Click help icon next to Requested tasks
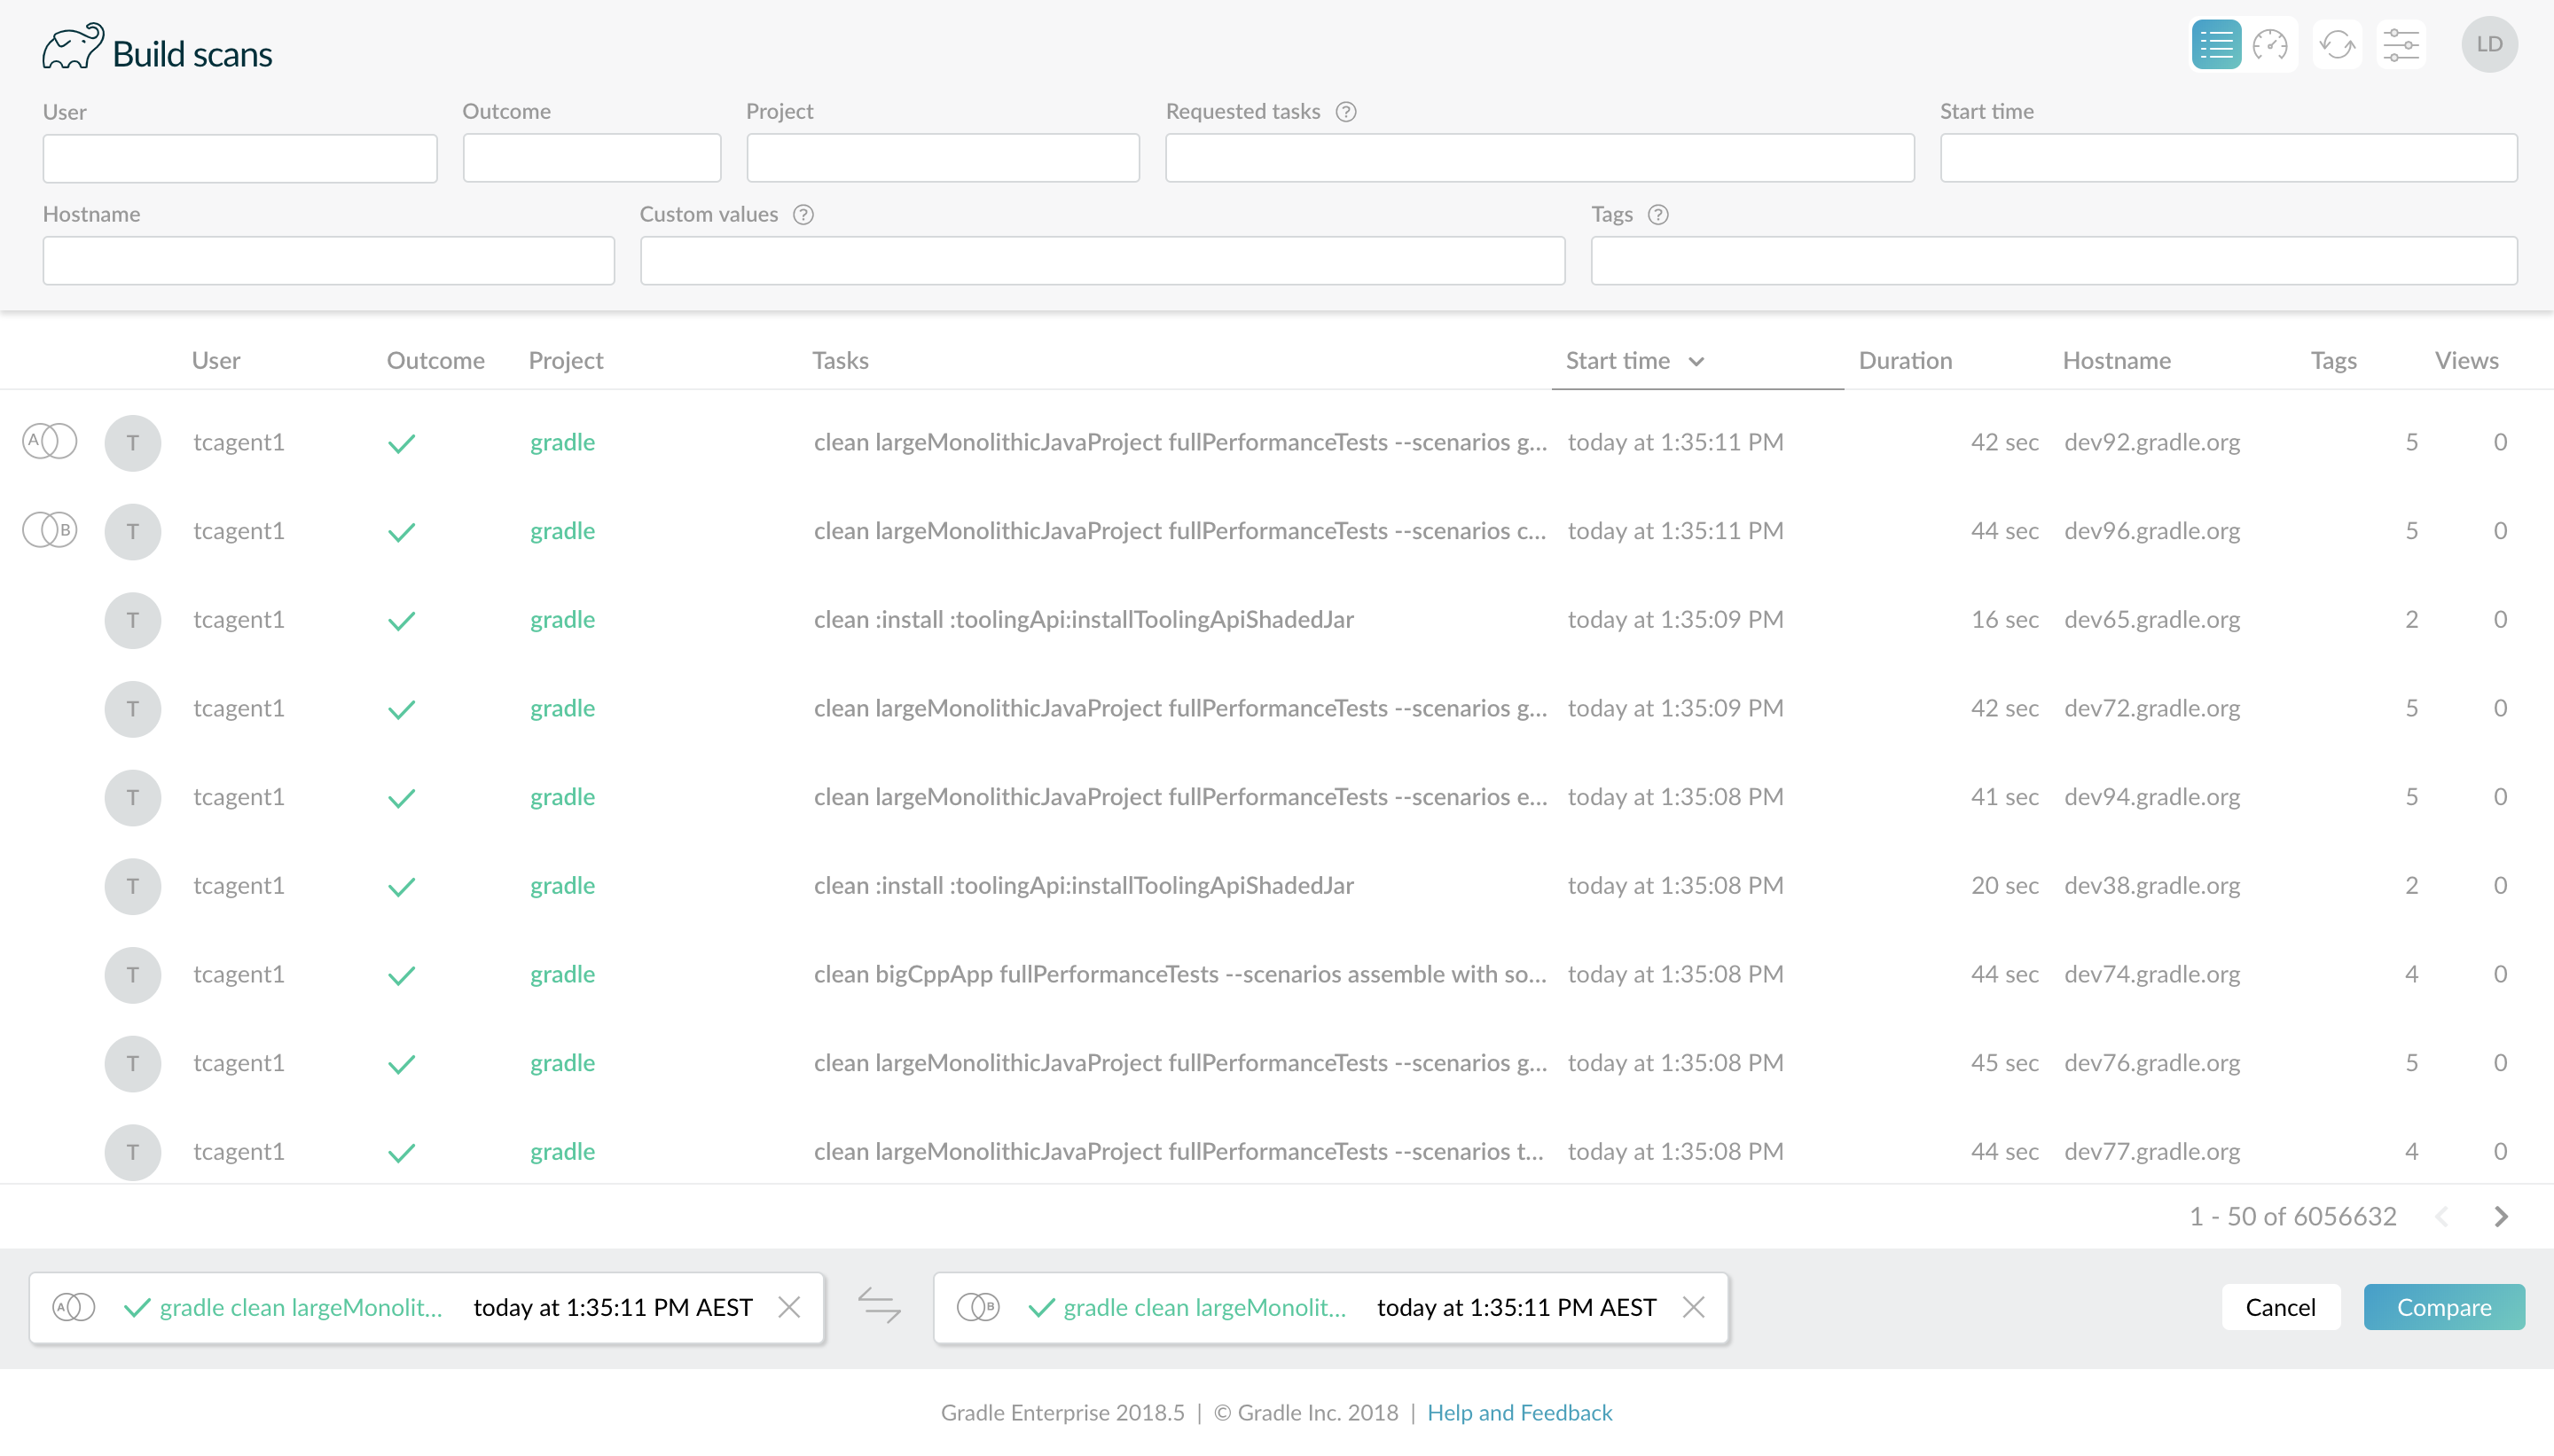 click(1346, 112)
